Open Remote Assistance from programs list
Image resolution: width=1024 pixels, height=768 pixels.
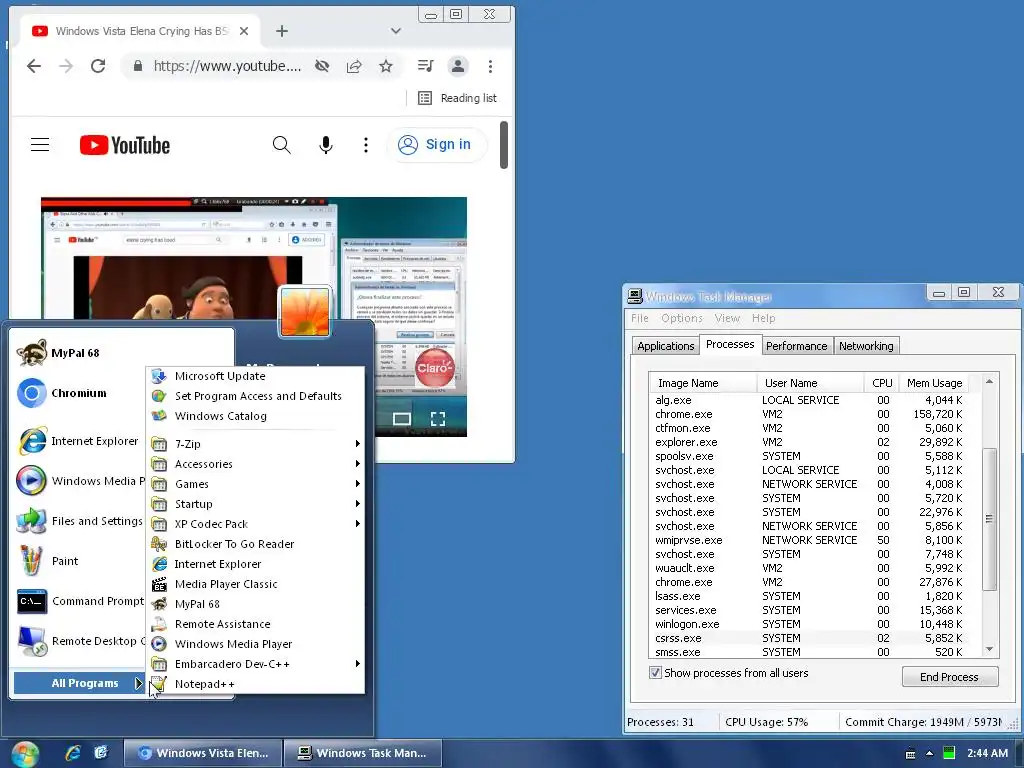pos(255,624)
